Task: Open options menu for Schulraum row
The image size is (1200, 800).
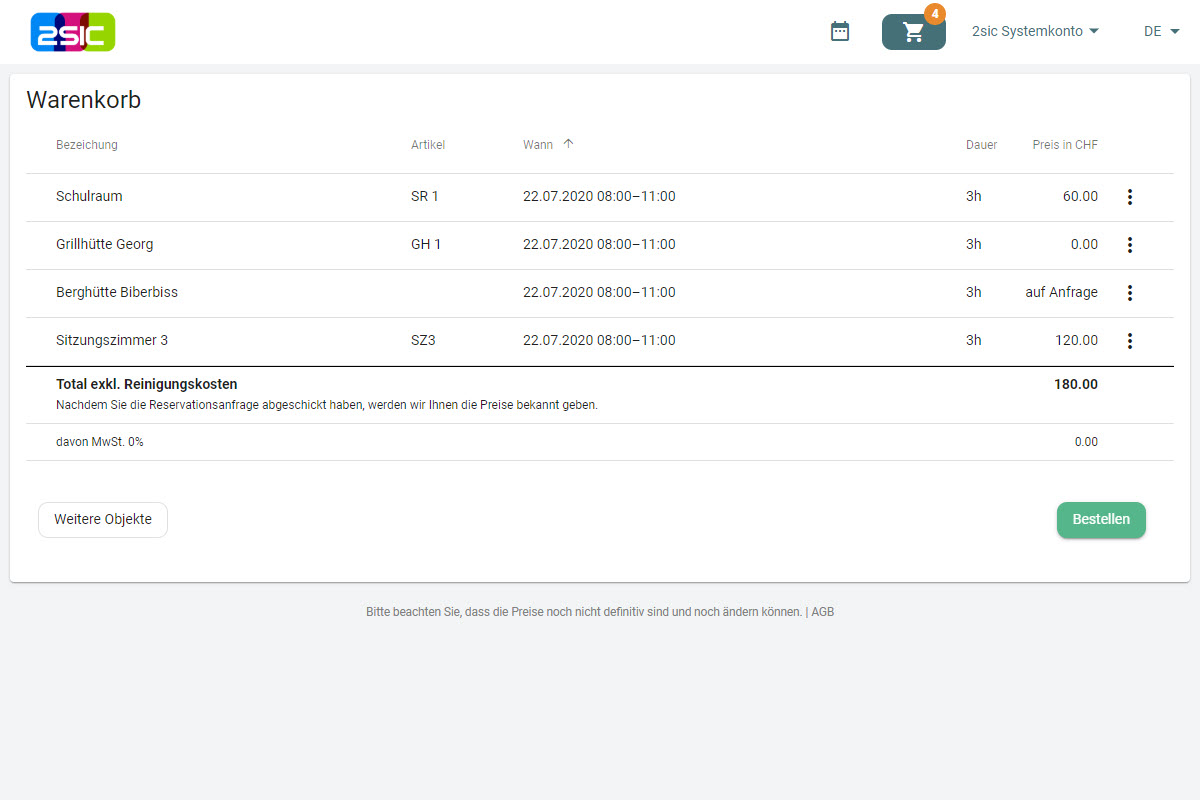Action: coord(1130,197)
